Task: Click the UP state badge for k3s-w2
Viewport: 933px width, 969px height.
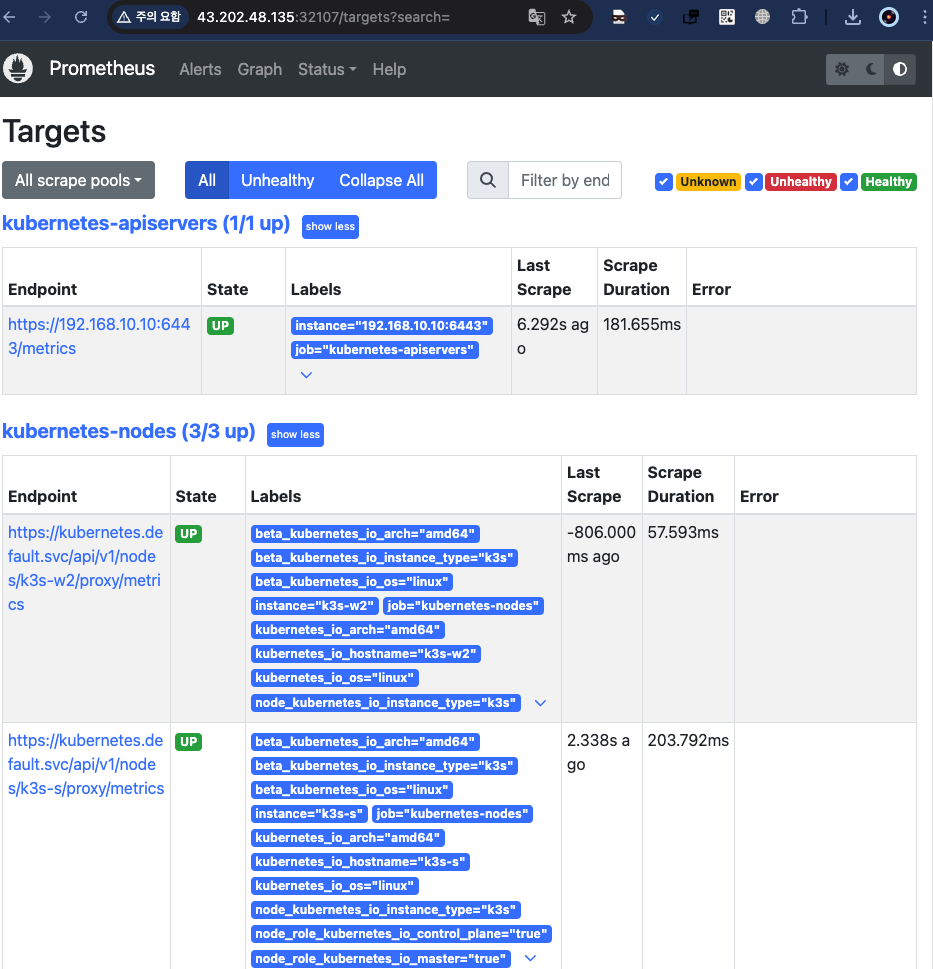Action: [x=188, y=533]
